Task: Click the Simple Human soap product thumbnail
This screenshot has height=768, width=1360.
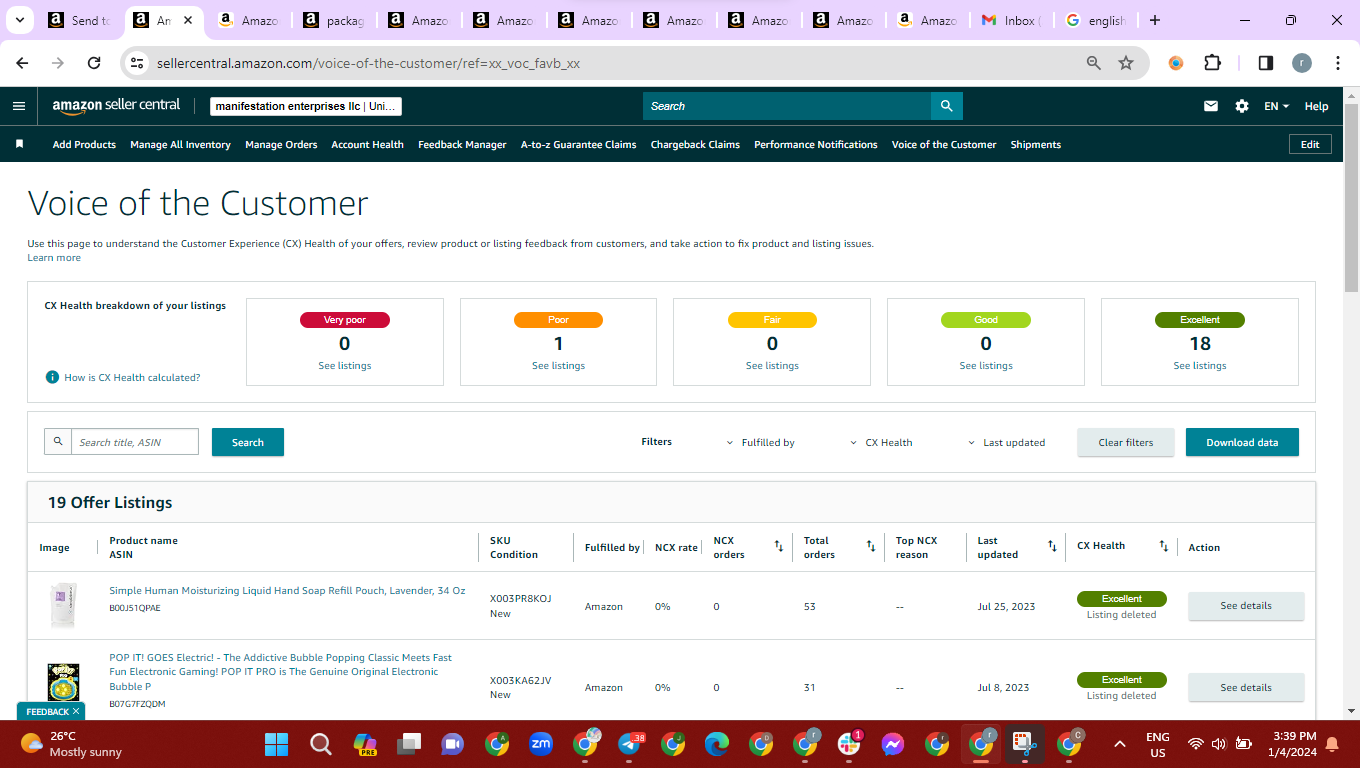Action: [x=63, y=606]
